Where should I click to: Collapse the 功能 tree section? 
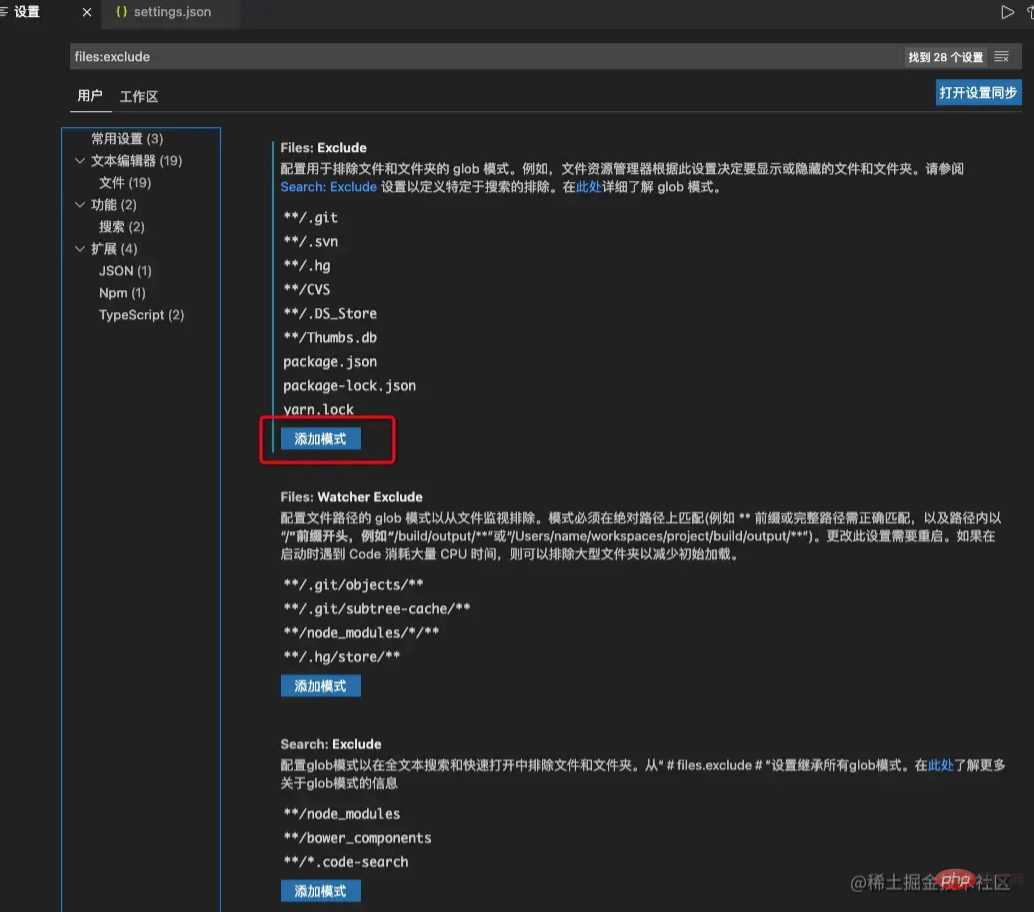(80, 205)
